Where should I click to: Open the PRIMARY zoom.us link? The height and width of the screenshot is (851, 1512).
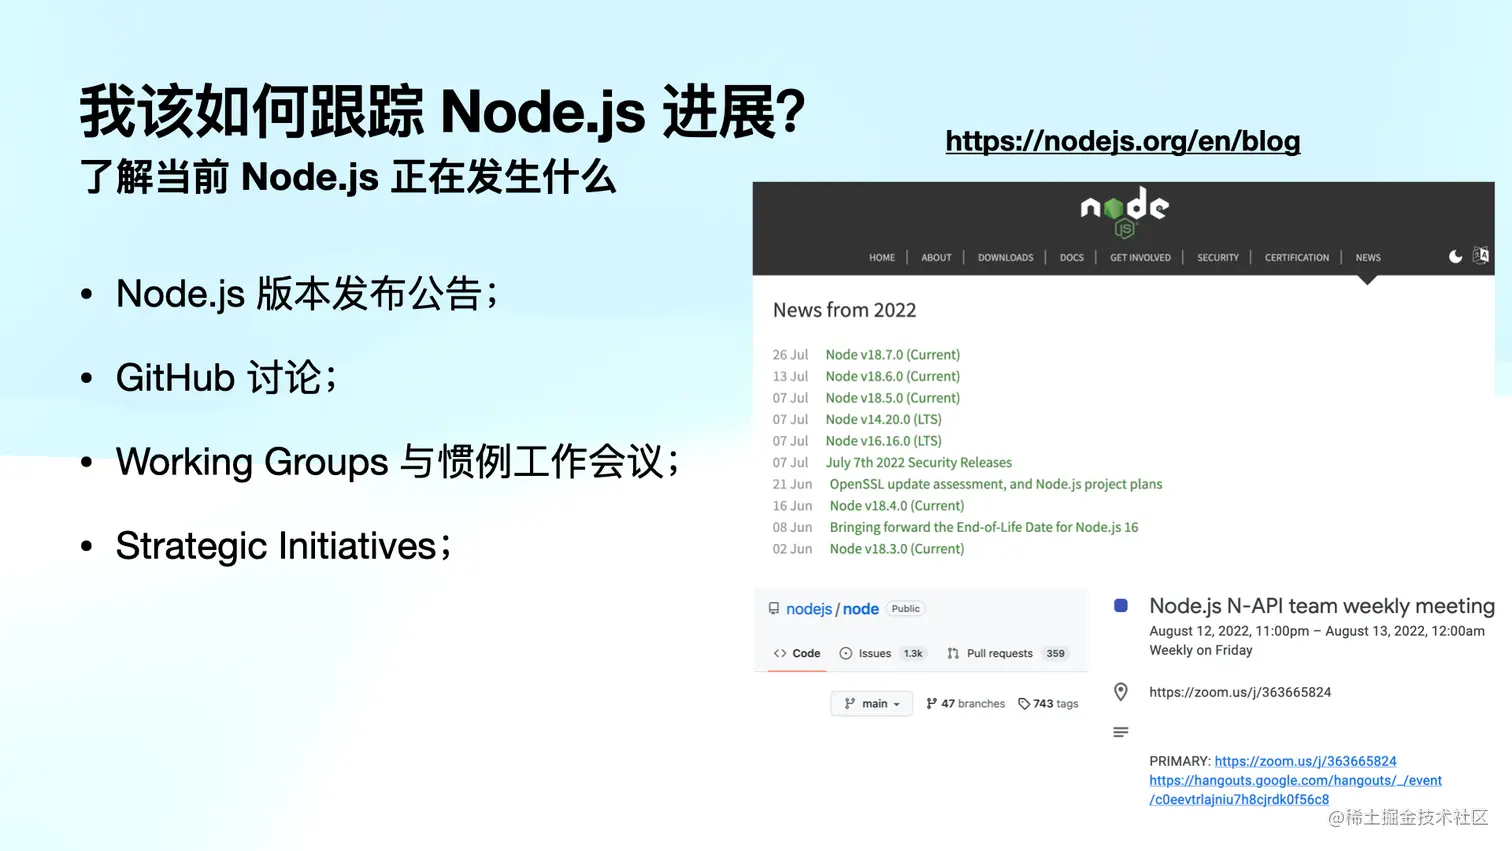click(1305, 761)
